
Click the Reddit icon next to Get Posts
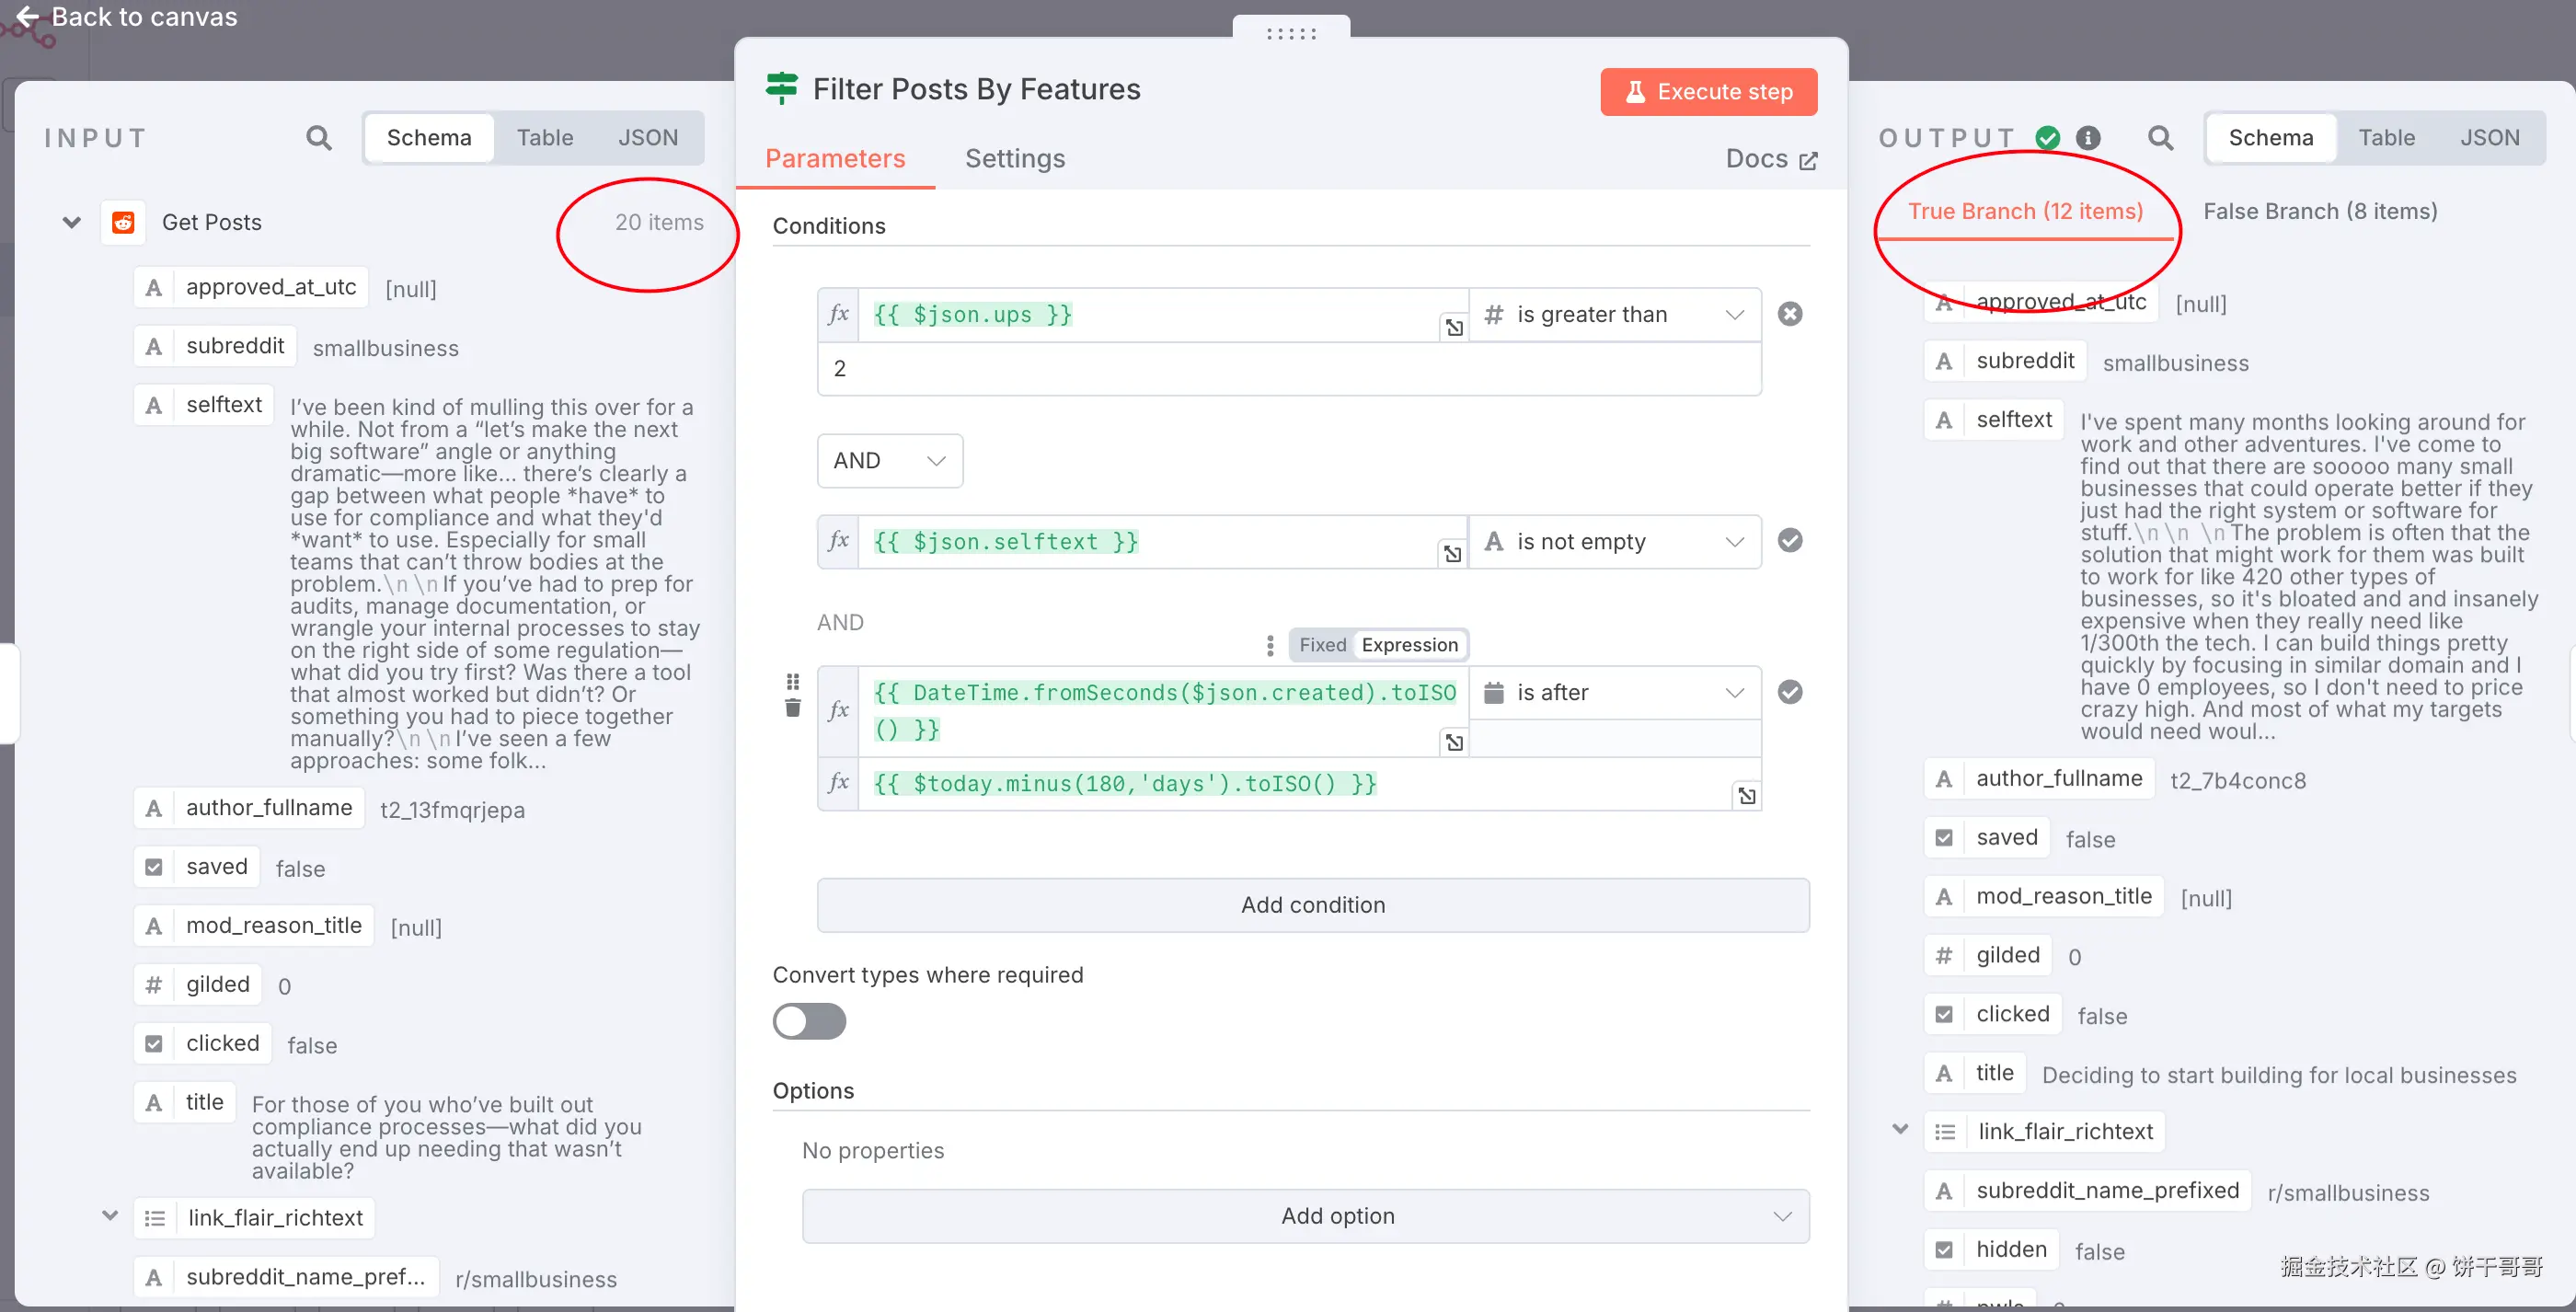coord(123,222)
